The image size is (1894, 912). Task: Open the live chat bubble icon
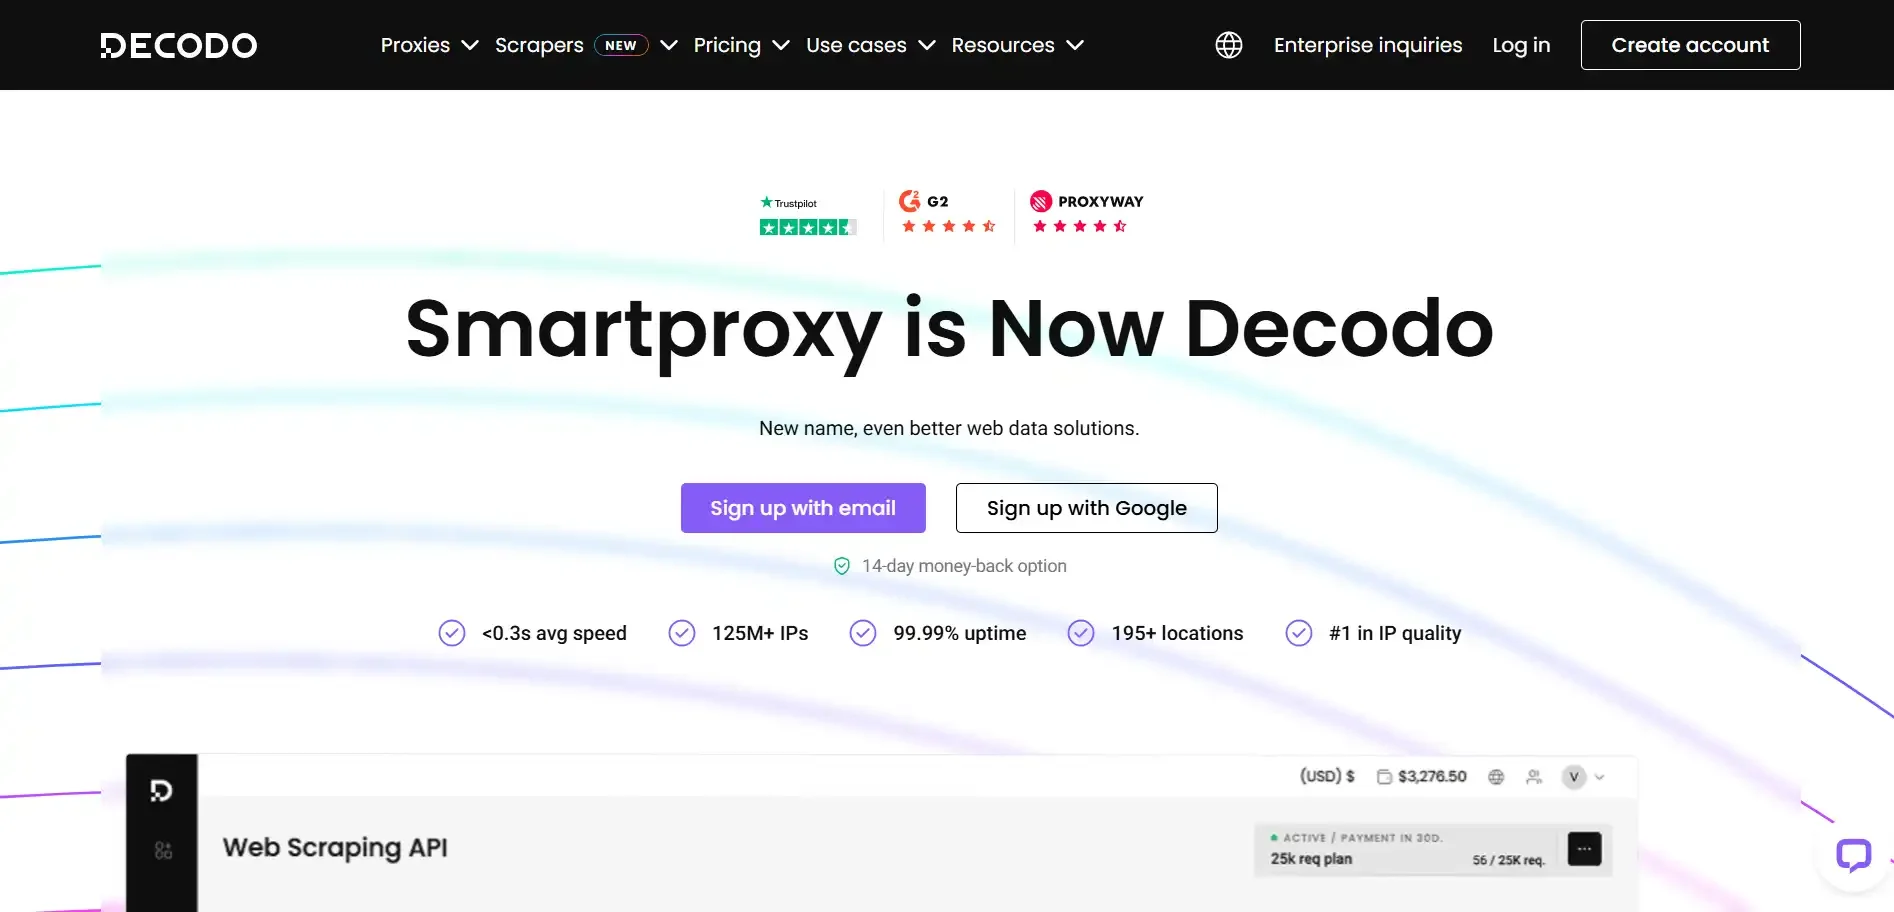point(1853,856)
